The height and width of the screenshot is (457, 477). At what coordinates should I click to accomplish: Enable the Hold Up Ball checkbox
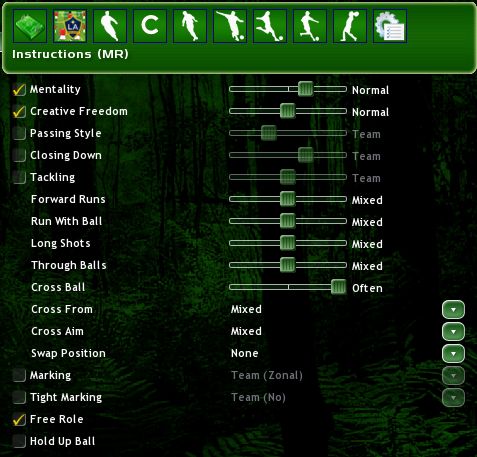(19, 441)
